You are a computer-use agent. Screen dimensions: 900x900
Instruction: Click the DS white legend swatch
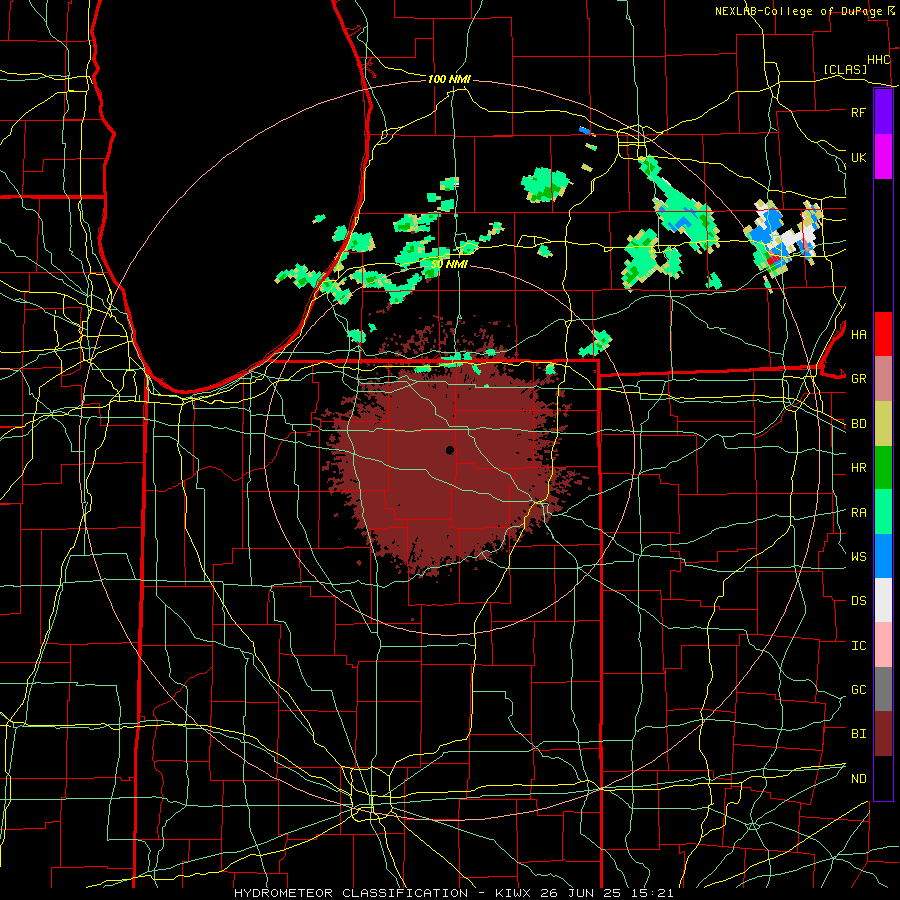pos(883,600)
